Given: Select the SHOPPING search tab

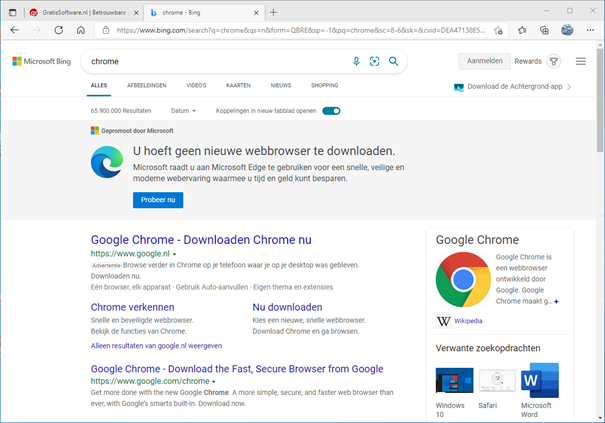Looking at the screenshot, I should tap(324, 85).
